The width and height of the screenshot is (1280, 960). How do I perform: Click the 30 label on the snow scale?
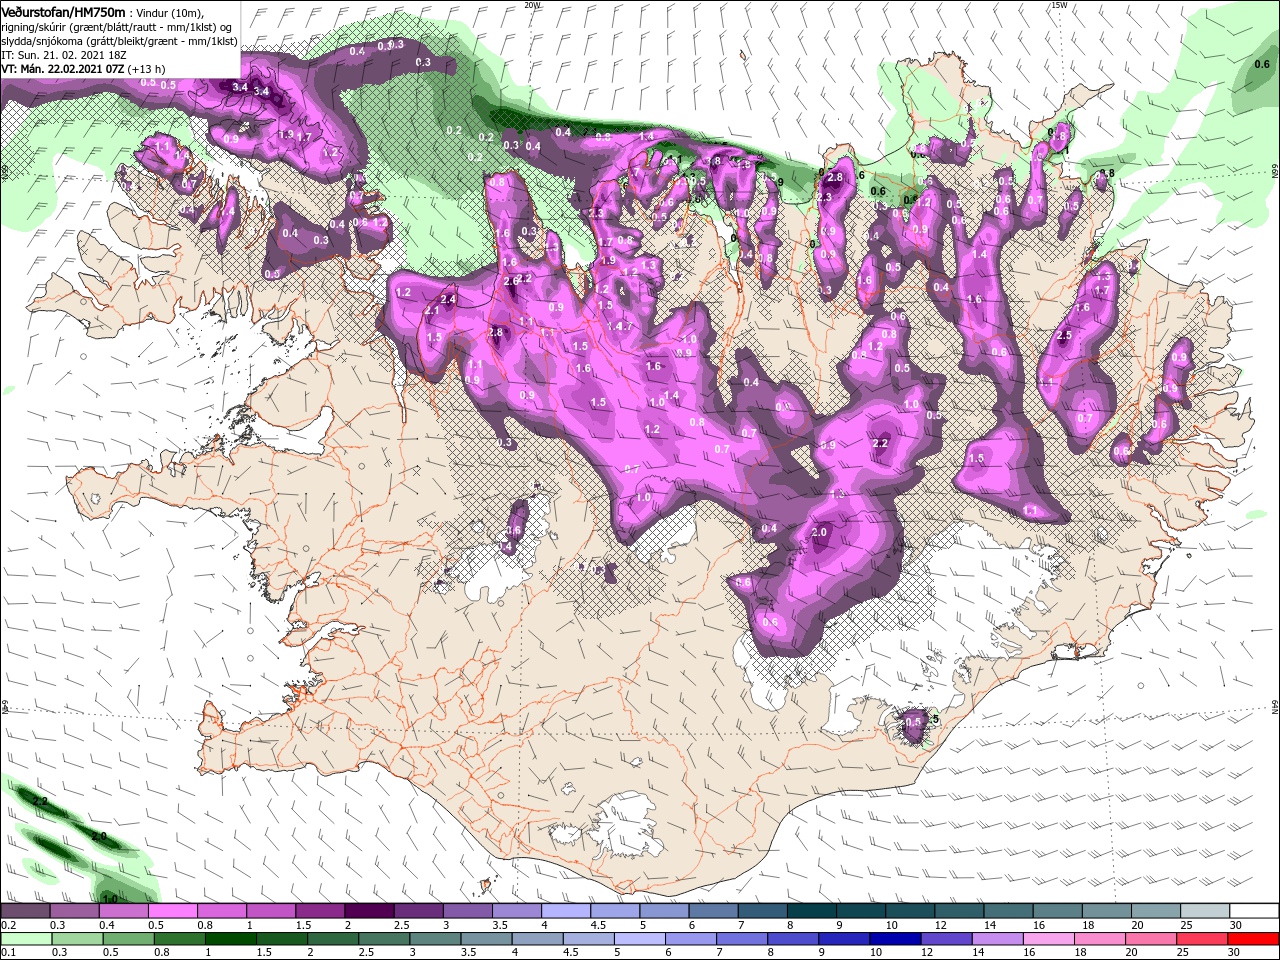[1236, 925]
